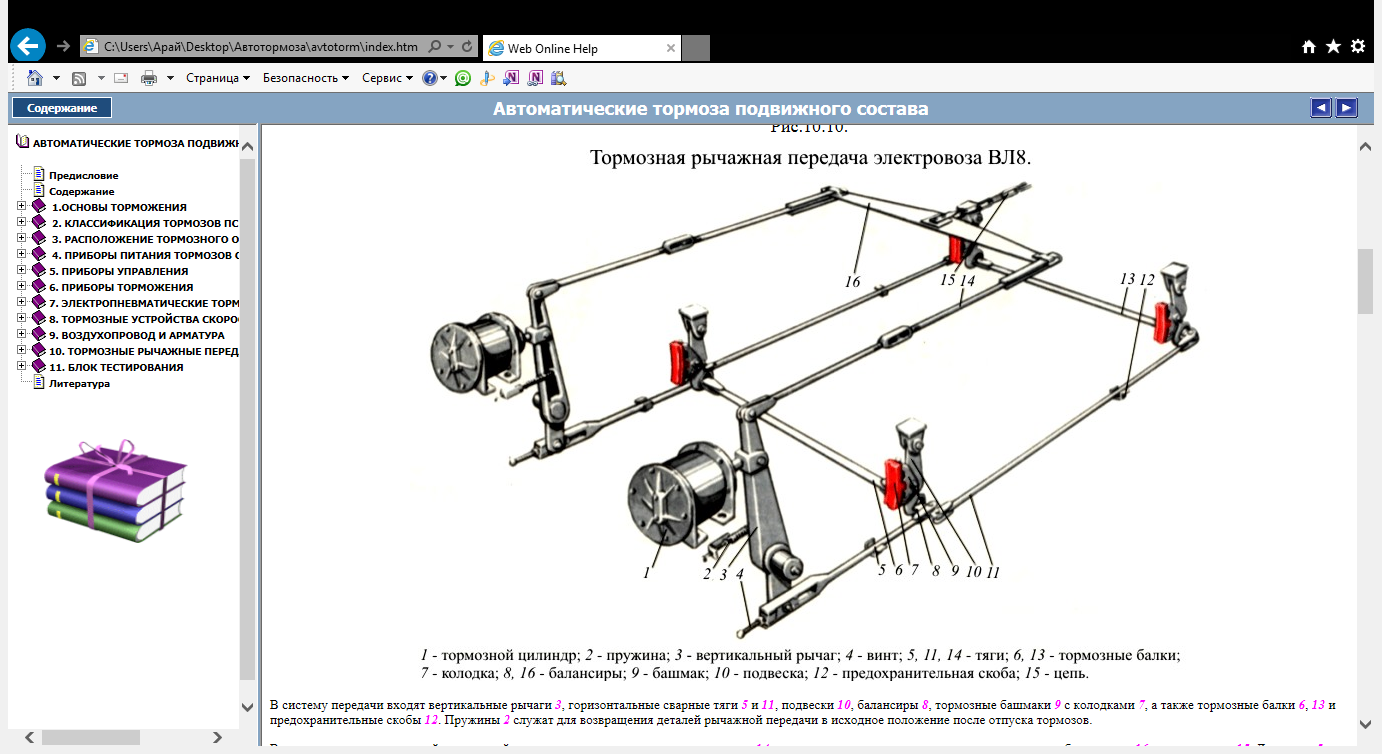Refresh the page with reload icon
Viewport: 1382px width, 754px height.
click(x=467, y=47)
